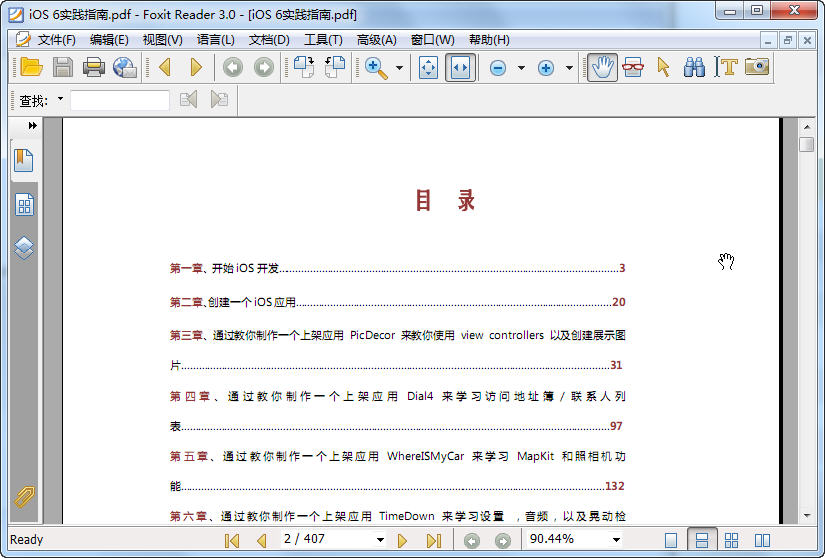Click Find Next button
825x558 pixels.
tap(219, 99)
